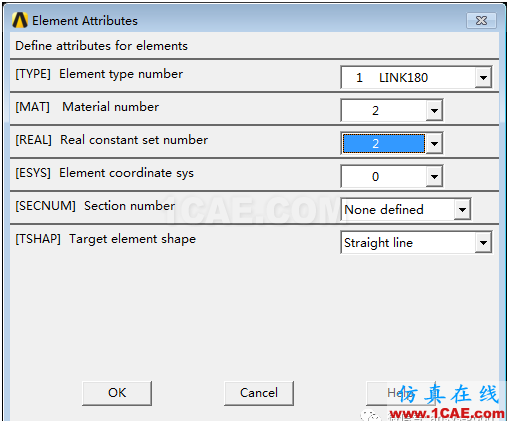509x421 pixels.
Task: Open Real constant set number dropdown arrow
Action: (x=434, y=143)
